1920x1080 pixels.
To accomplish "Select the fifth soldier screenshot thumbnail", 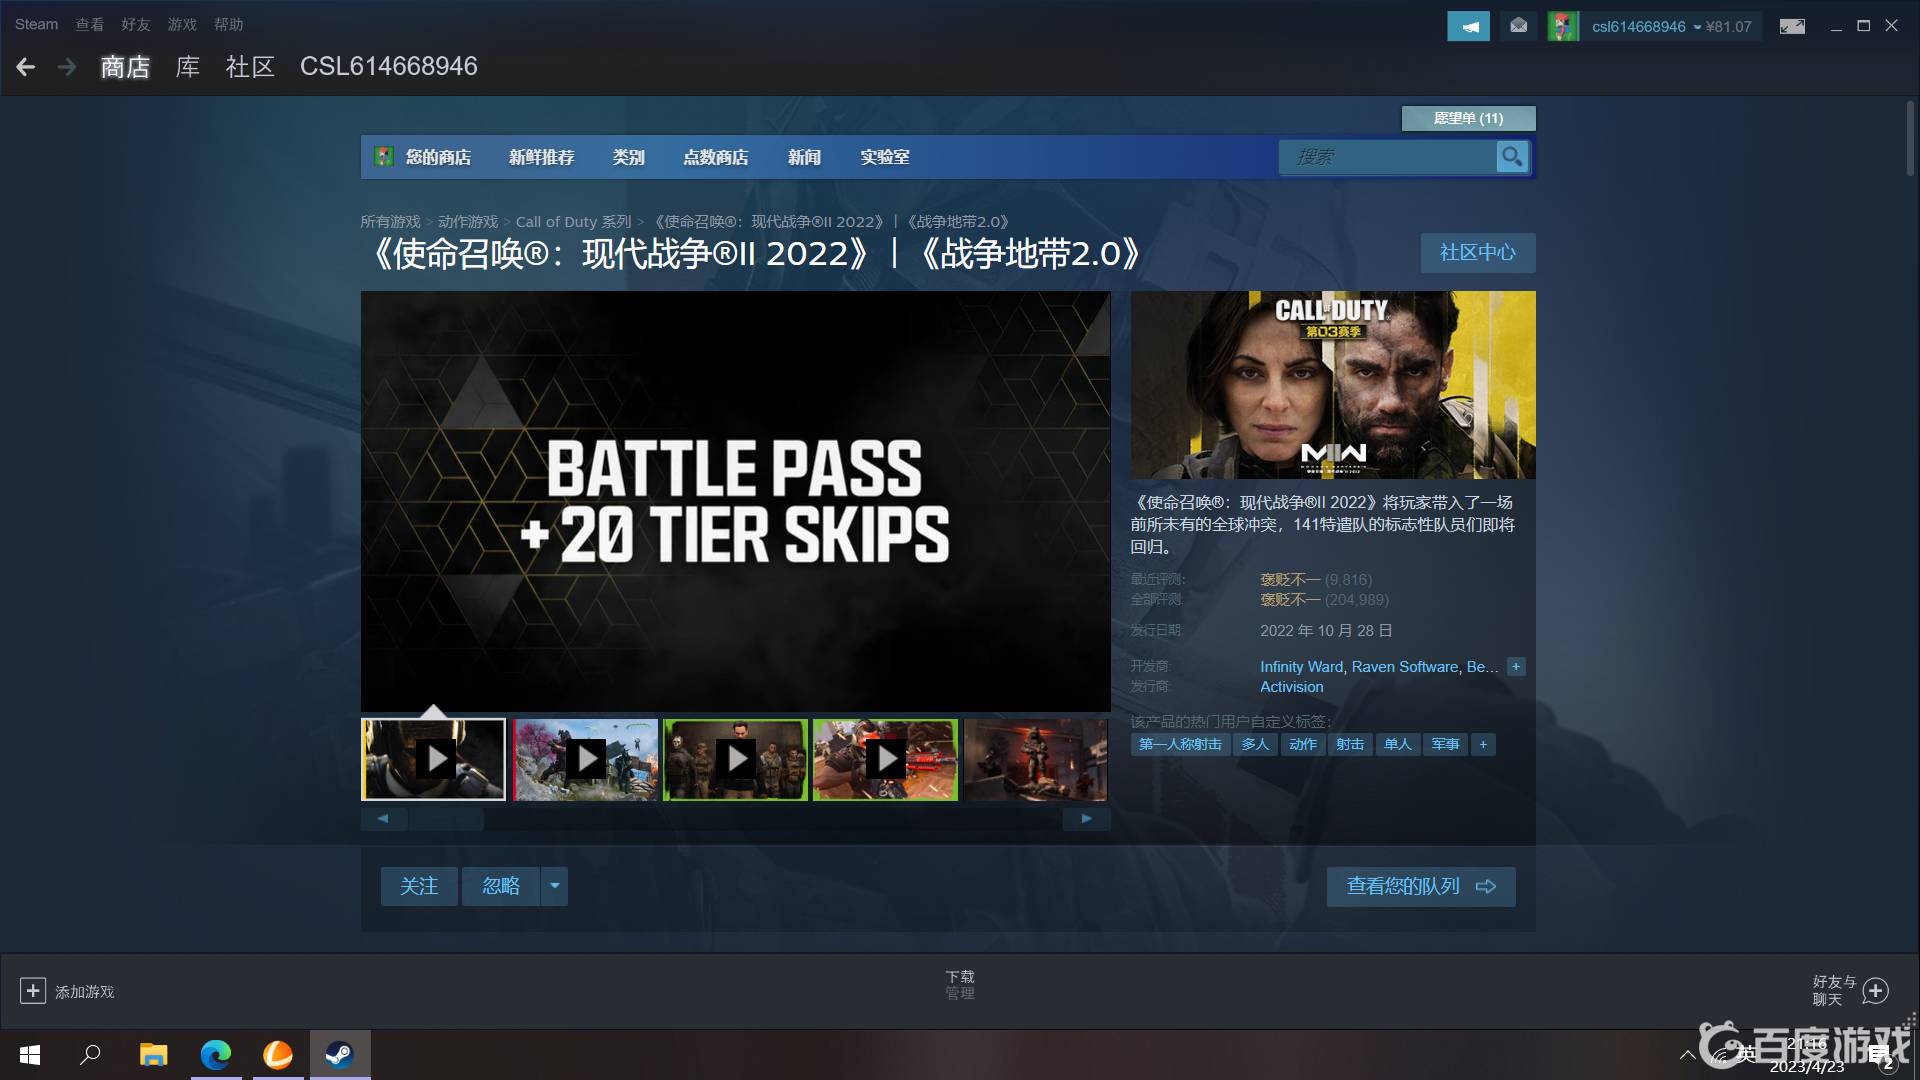I will (1036, 760).
